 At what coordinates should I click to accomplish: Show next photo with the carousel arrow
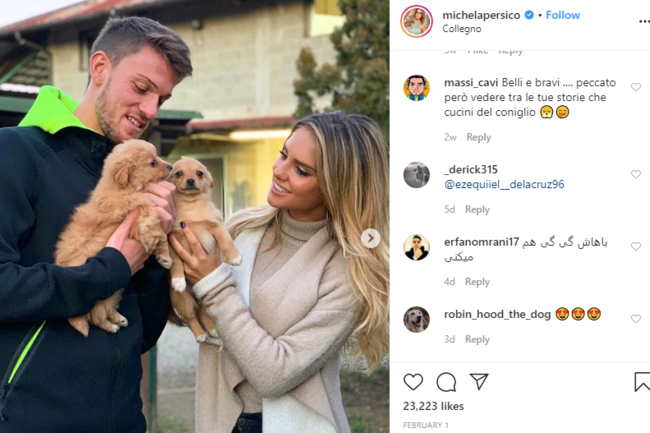370,238
